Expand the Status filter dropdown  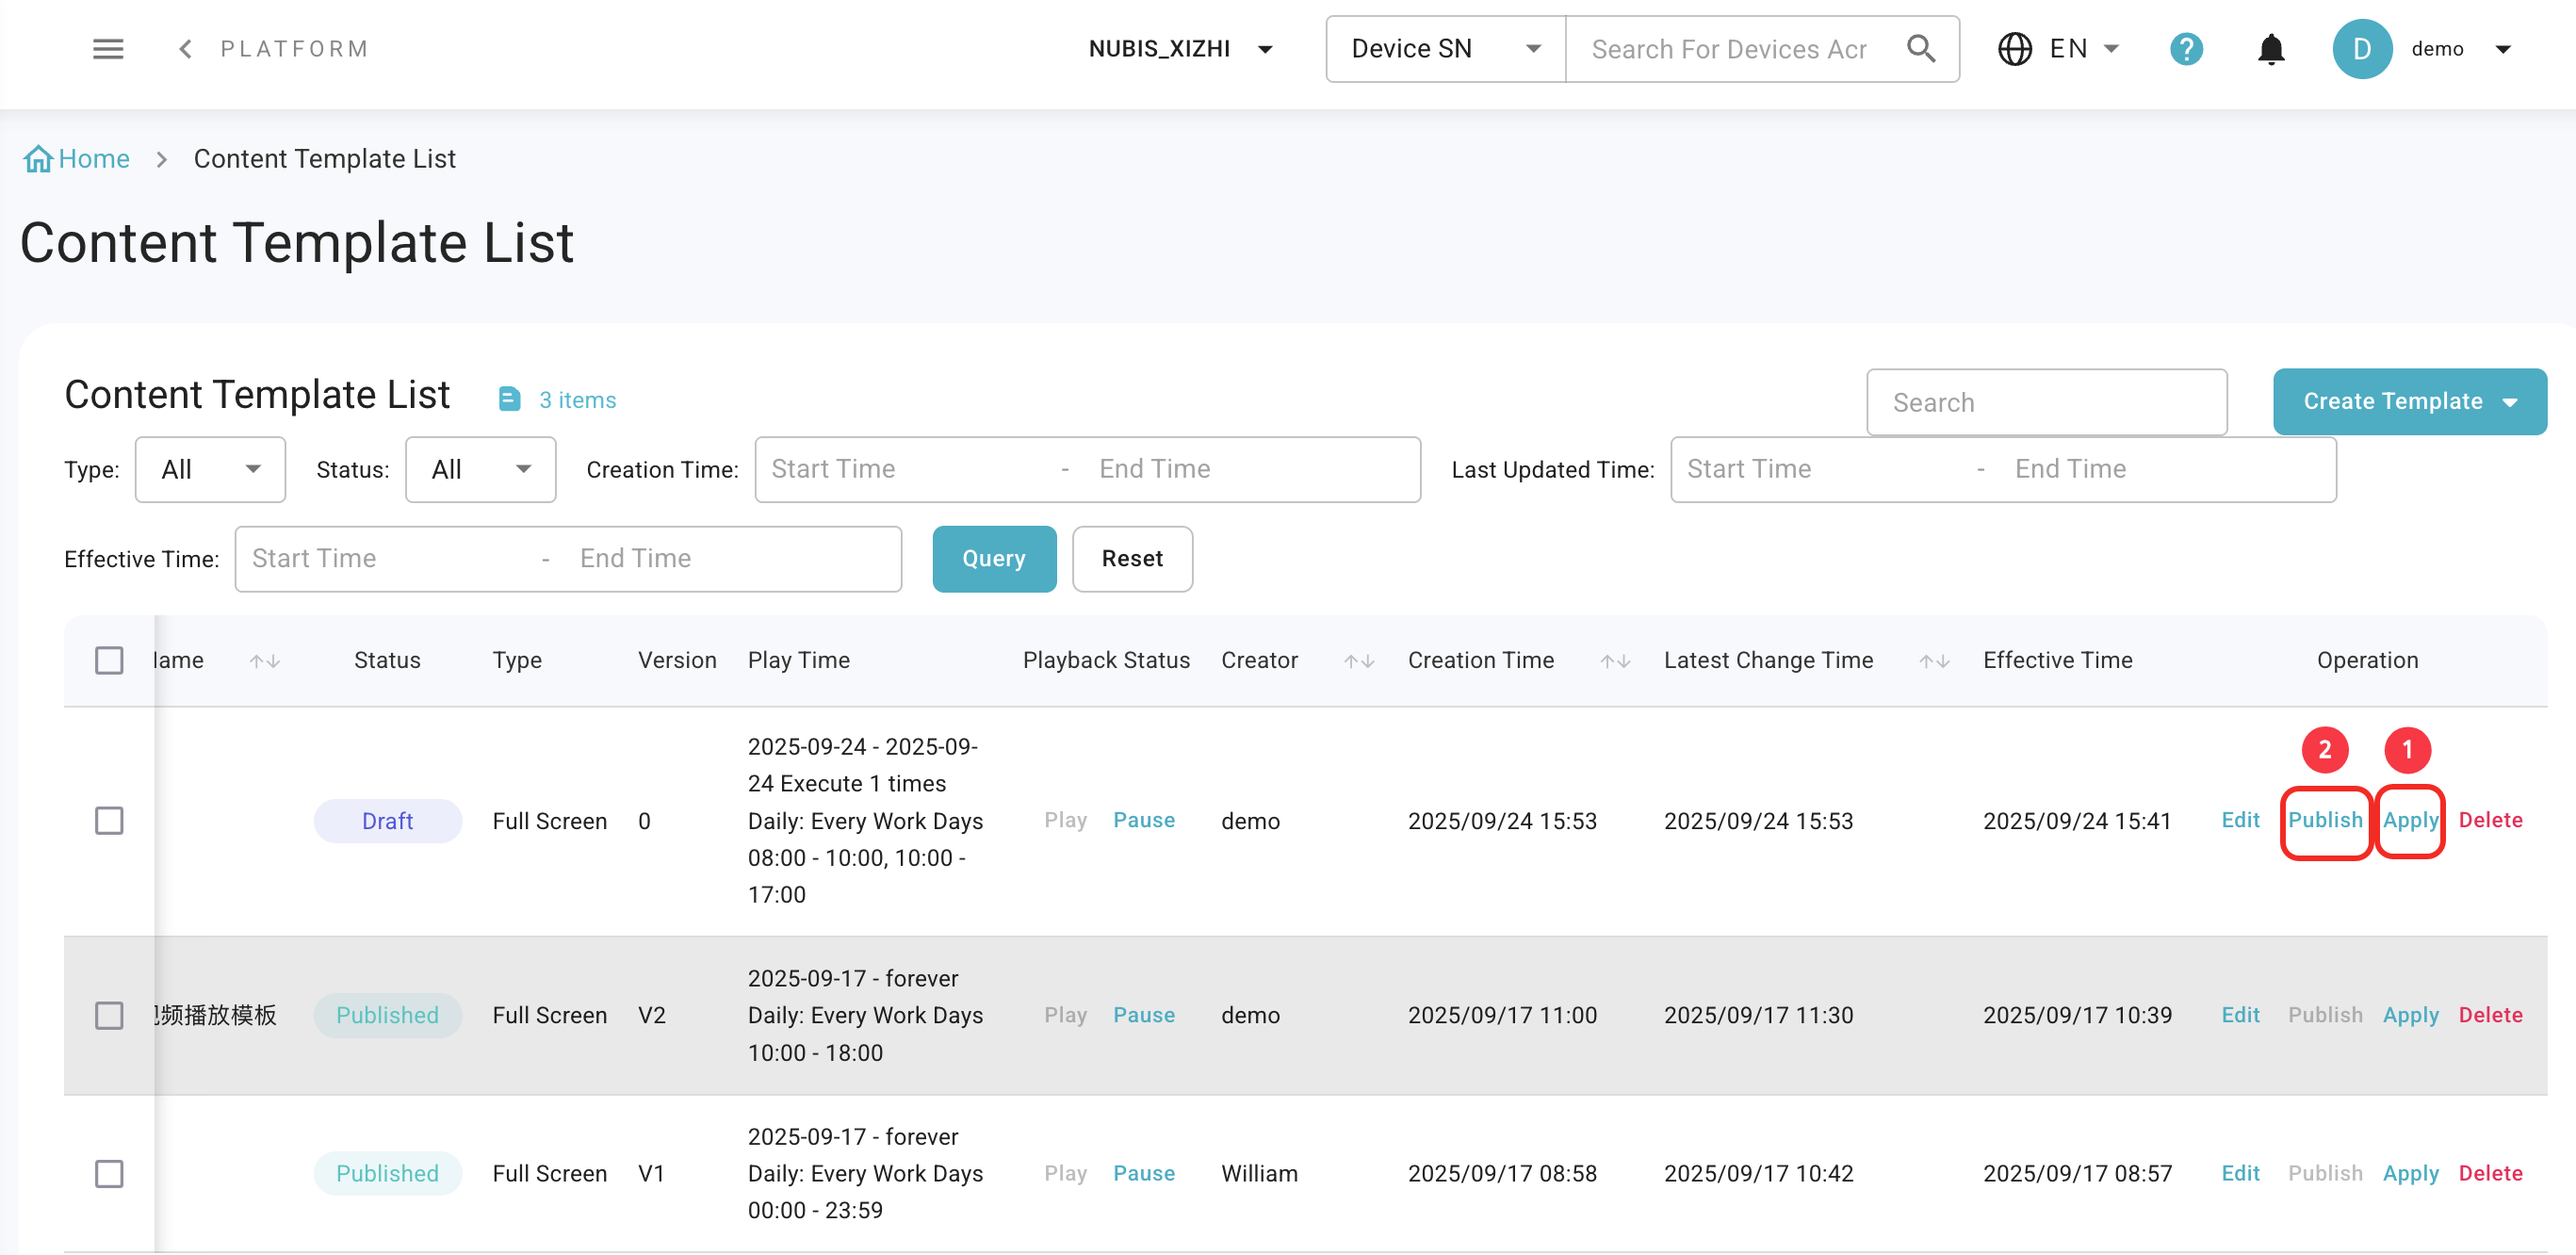(x=480, y=469)
